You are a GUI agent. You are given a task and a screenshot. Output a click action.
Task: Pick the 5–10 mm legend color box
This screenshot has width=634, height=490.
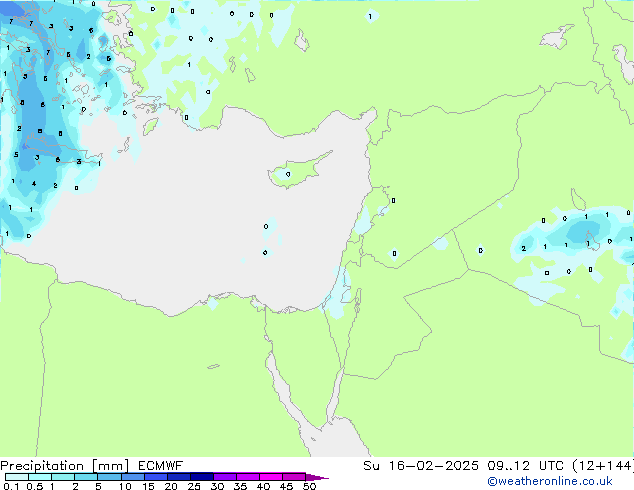[110, 477]
